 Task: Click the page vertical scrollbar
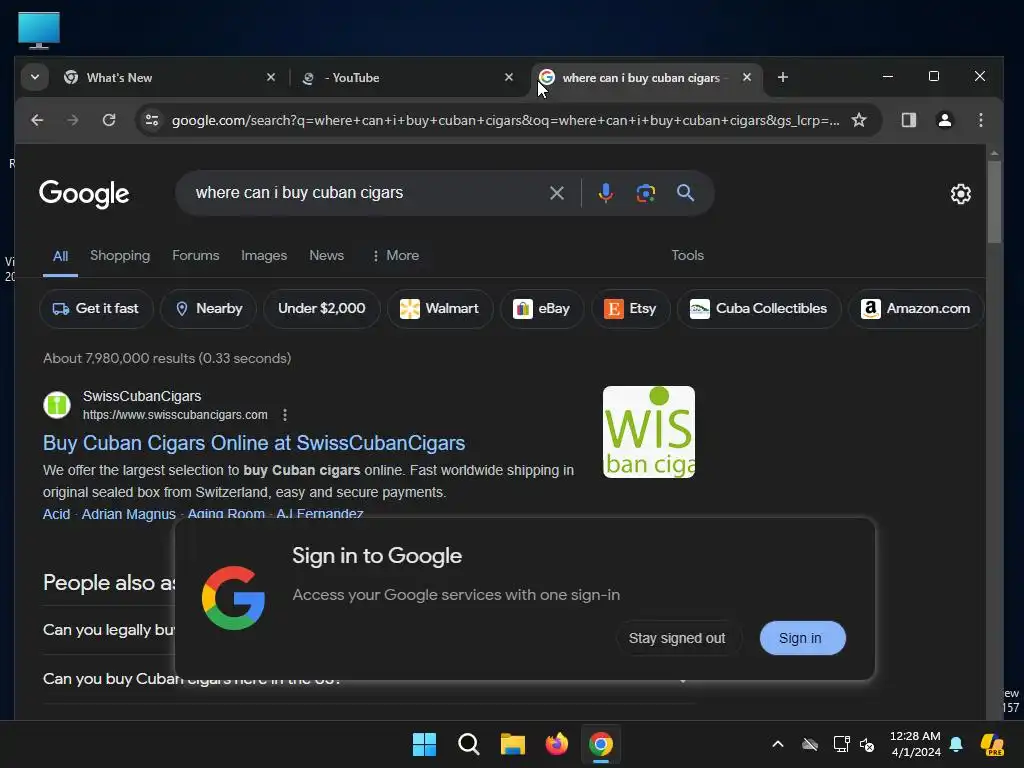coord(994,204)
